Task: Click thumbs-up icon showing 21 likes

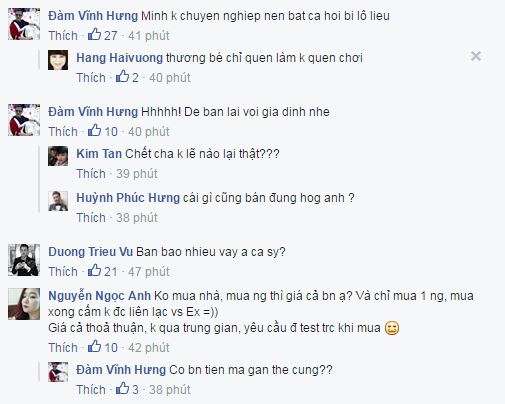Action: tap(94, 271)
